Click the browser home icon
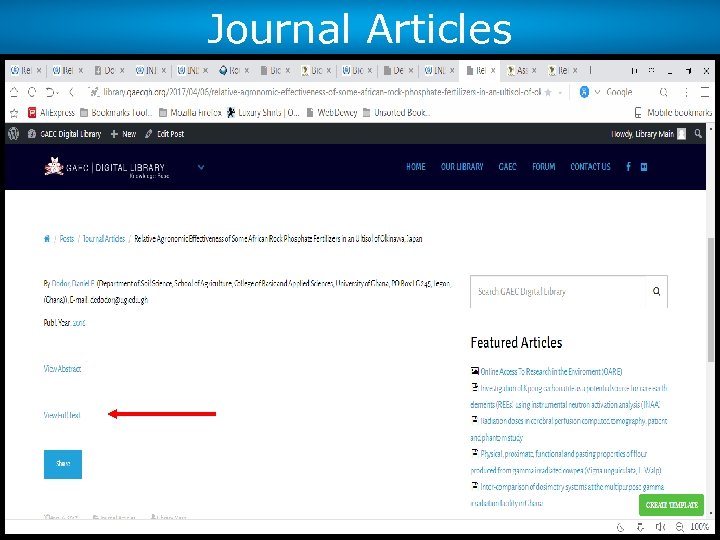Image resolution: width=720 pixels, height=540 pixels. (14, 92)
